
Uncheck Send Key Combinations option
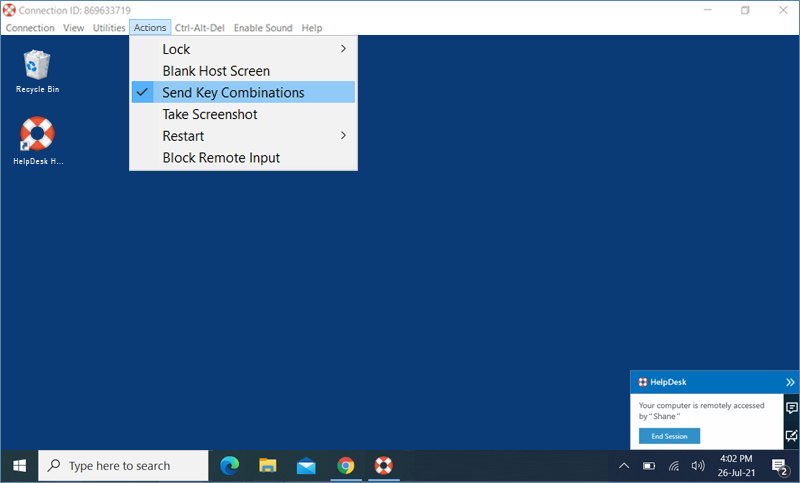(x=233, y=93)
